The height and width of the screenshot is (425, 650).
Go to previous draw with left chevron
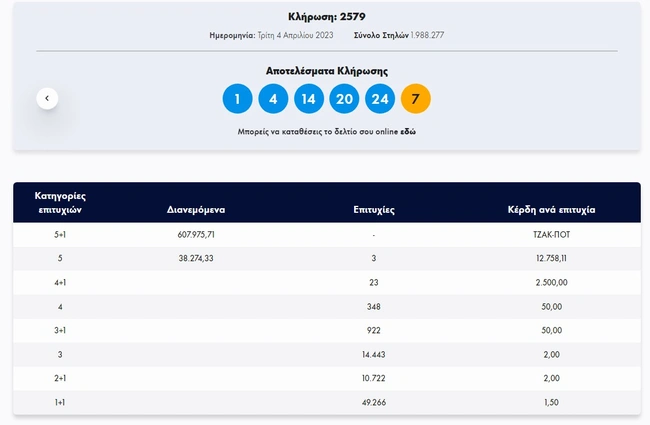pos(47,98)
